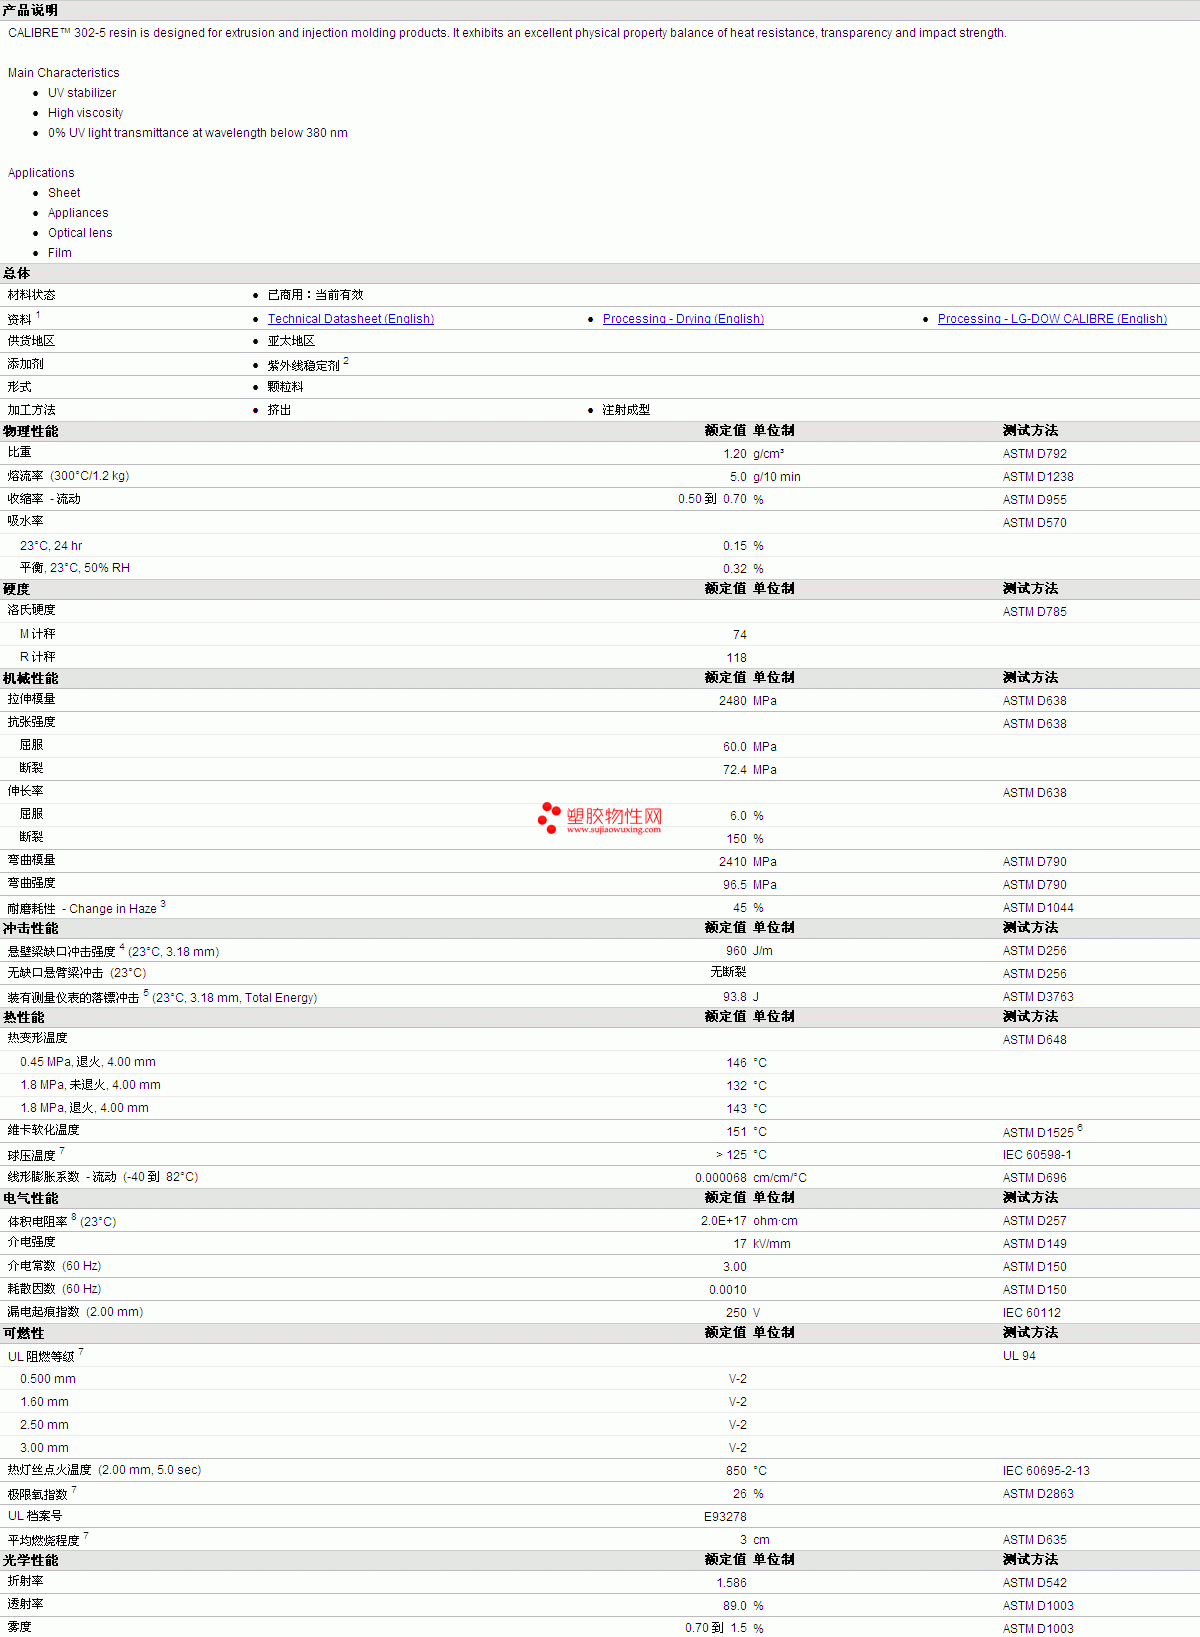Click the '物理性能' section header

(x=31, y=431)
